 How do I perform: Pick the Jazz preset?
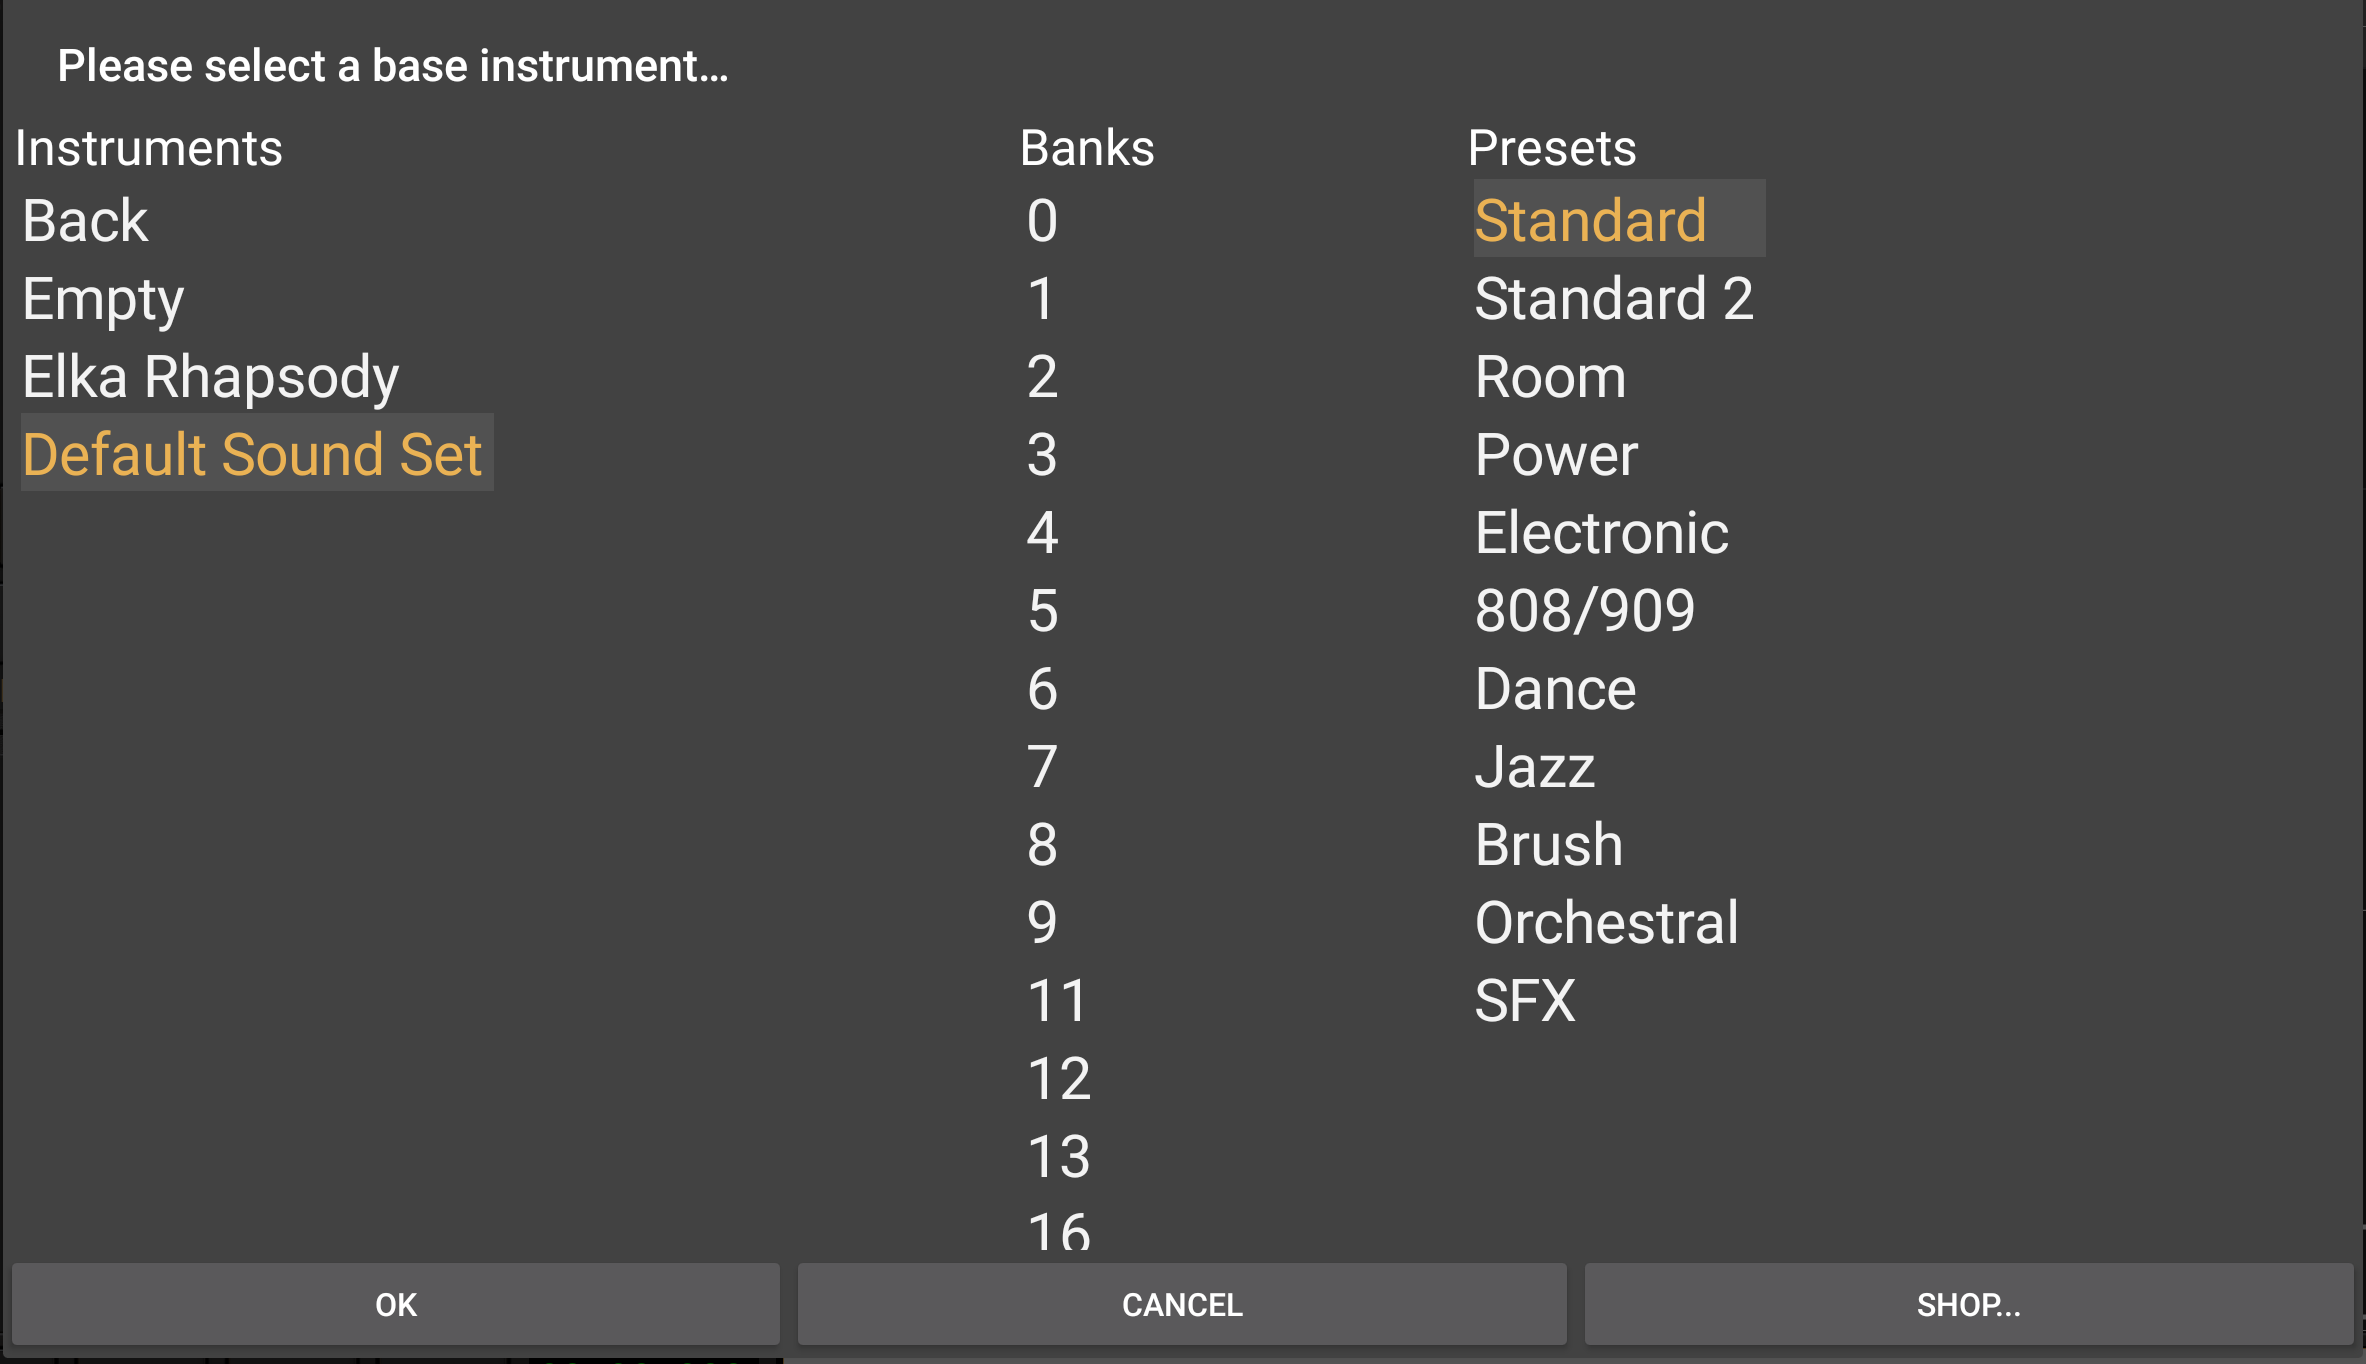(1534, 767)
